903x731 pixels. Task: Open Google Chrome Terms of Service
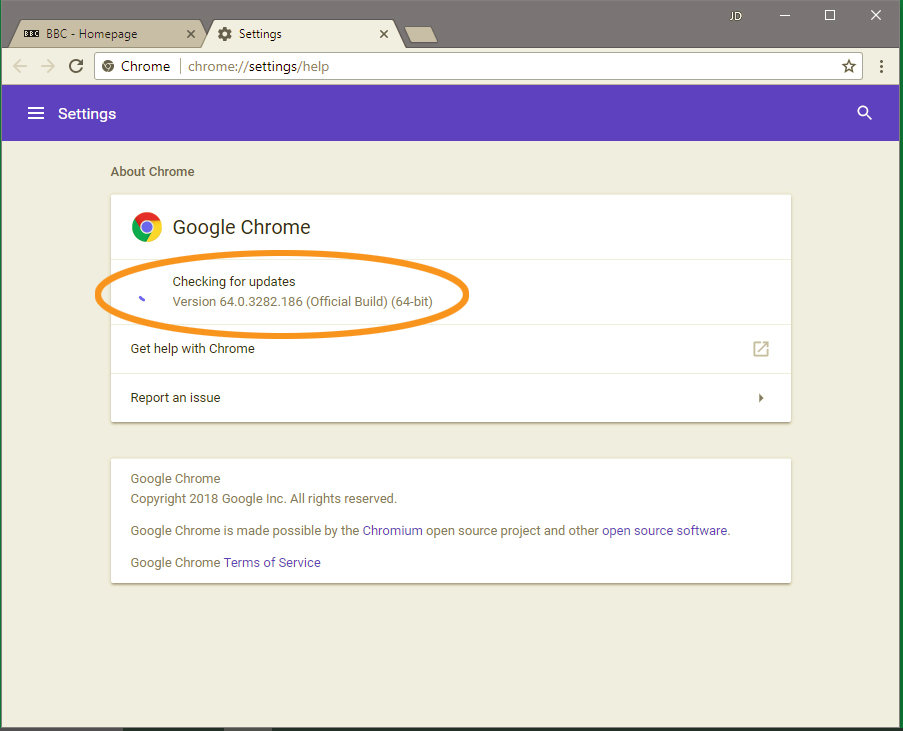pyautogui.click(x=272, y=562)
